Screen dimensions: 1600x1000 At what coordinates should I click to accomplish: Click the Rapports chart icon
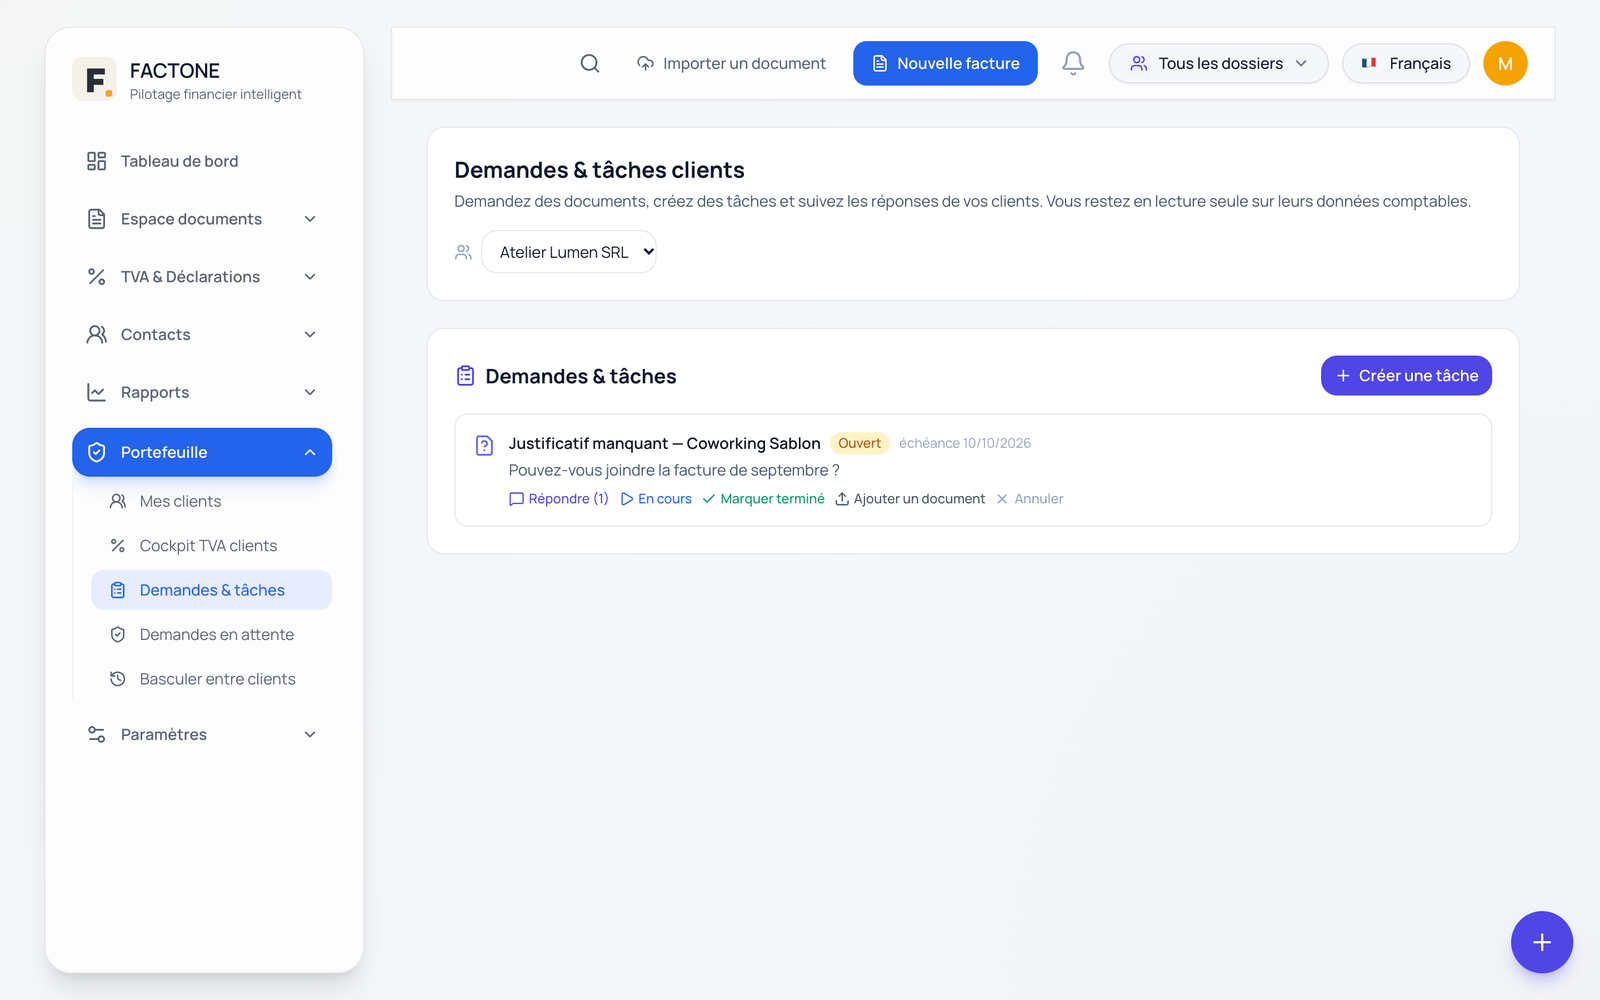(96, 392)
